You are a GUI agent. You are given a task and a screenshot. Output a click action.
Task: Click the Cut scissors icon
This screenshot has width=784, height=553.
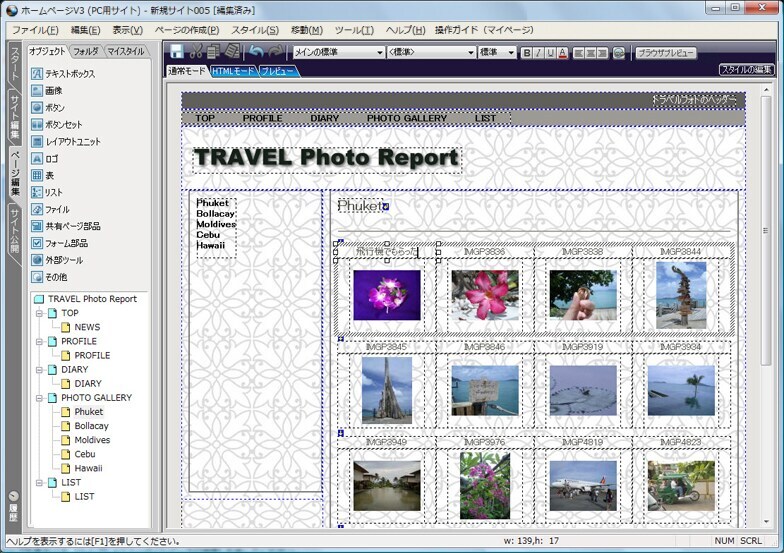pos(196,52)
